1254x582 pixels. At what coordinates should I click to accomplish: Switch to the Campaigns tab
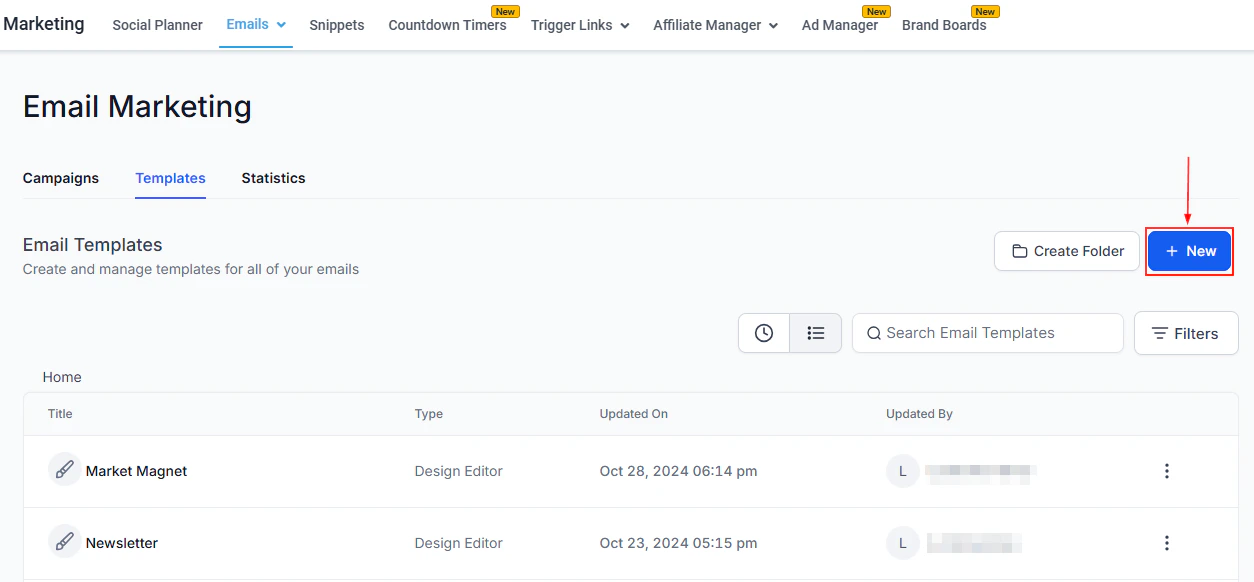(x=60, y=178)
